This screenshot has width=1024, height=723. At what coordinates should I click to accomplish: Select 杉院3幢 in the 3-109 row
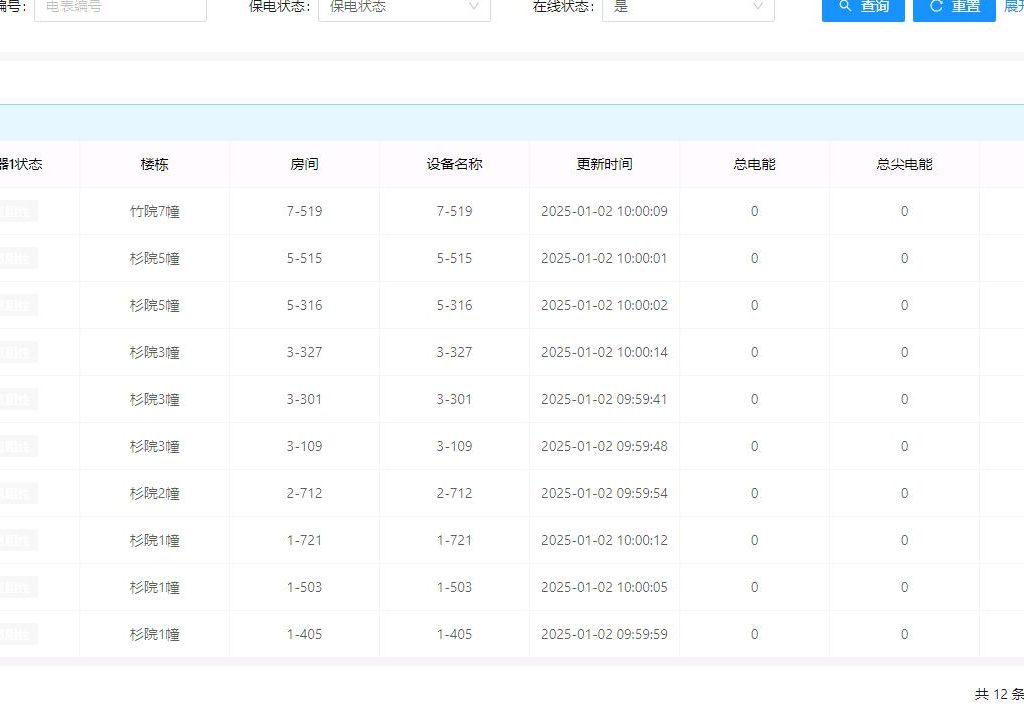pyautogui.click(x=155, y=447)
